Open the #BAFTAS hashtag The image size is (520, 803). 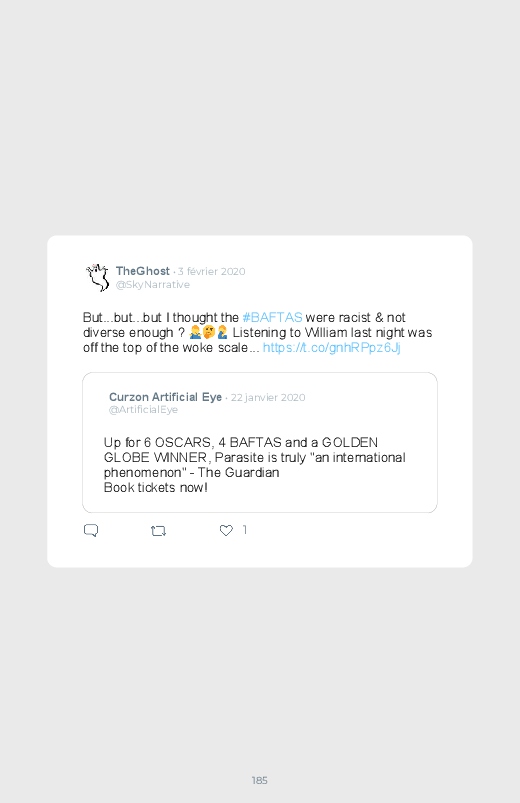click(272, 318)
